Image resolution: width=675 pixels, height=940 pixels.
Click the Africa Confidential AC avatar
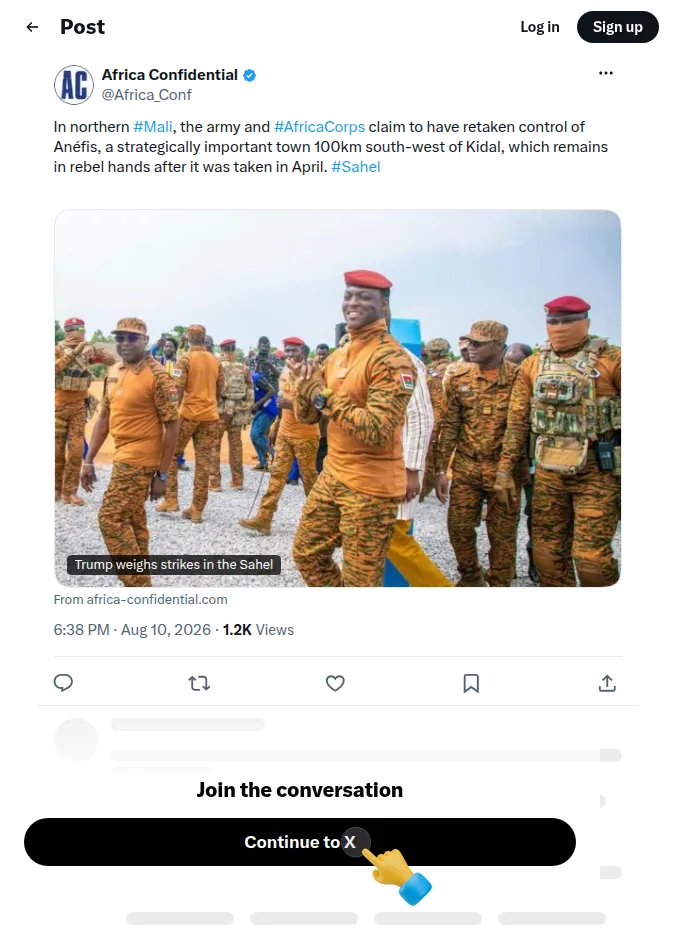[74, 85]
